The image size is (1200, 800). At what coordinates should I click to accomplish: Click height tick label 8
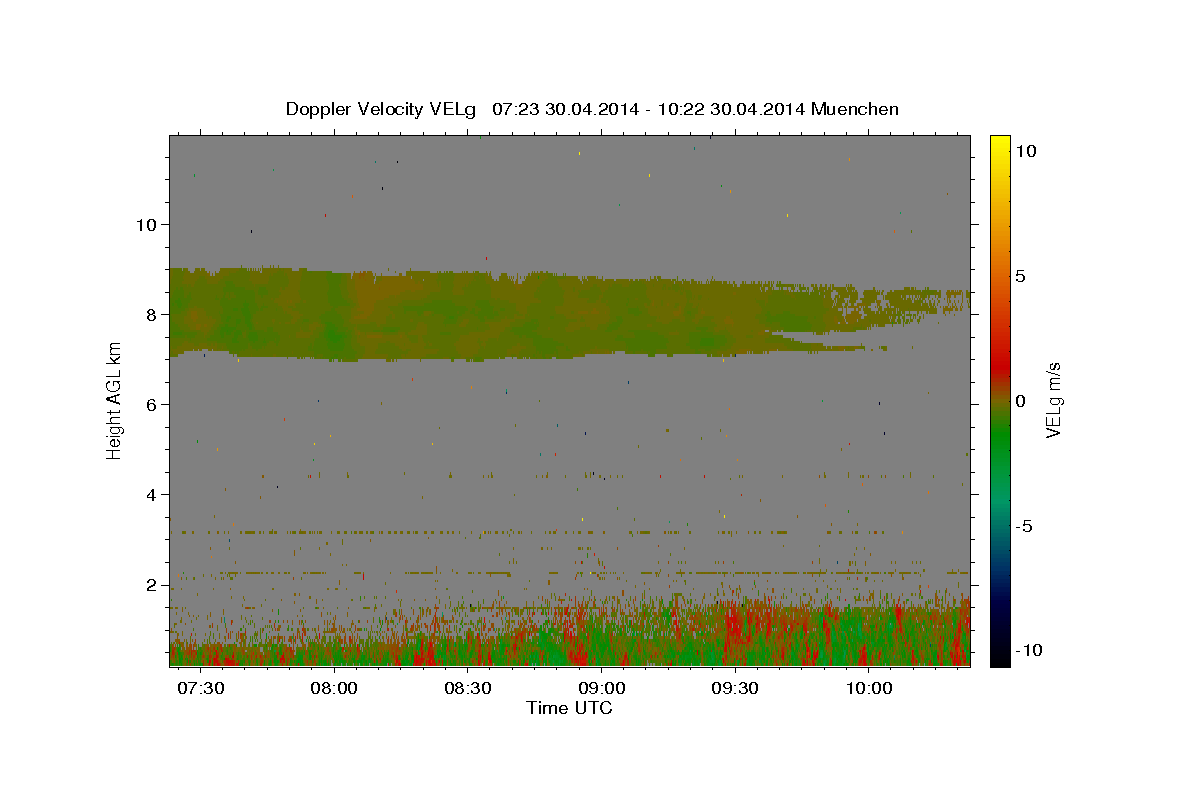[x=152, y=314]
